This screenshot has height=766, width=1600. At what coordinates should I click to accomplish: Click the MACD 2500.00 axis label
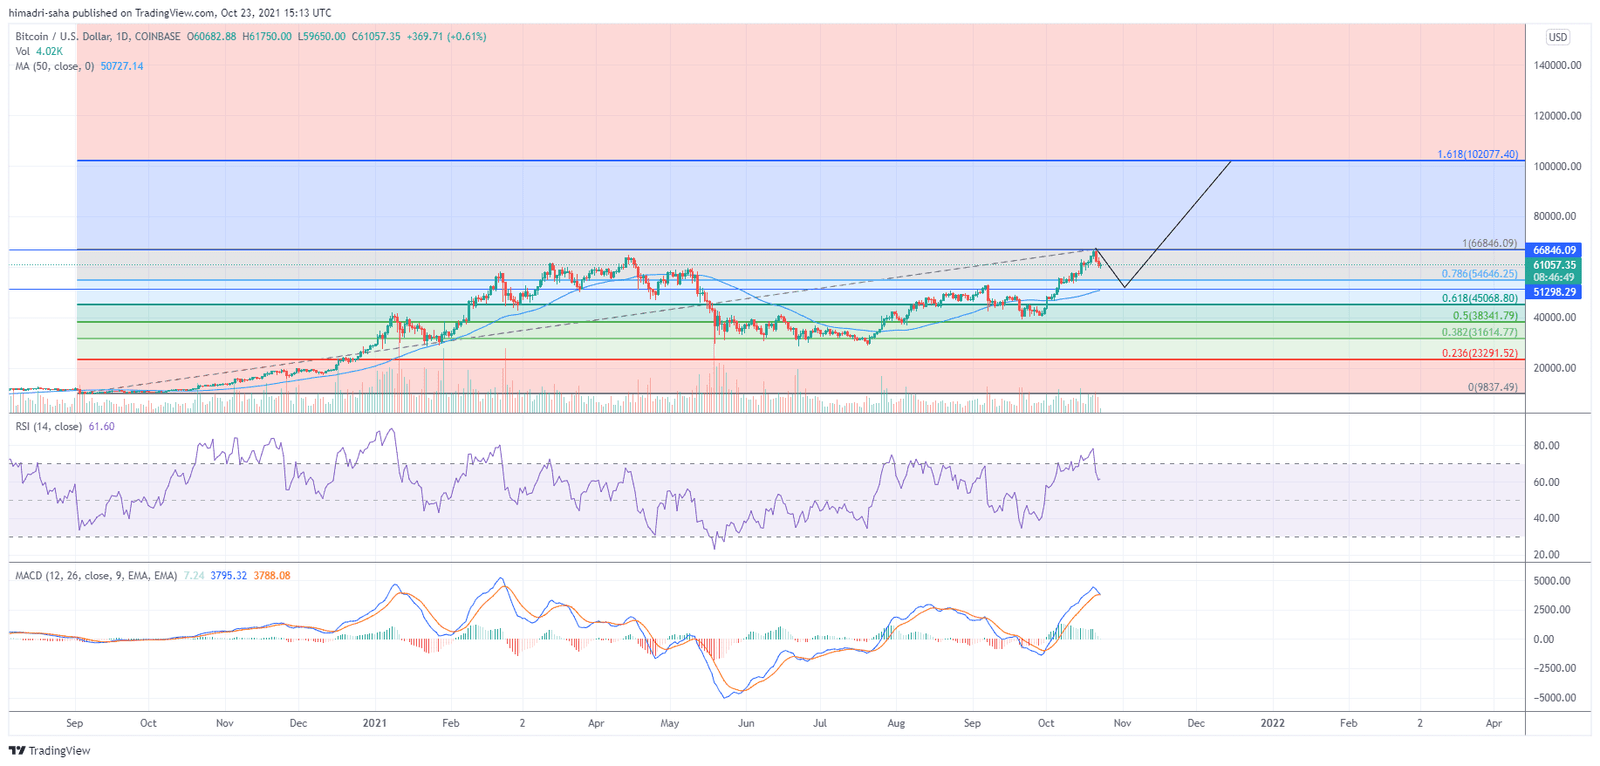pos(1551,610)
